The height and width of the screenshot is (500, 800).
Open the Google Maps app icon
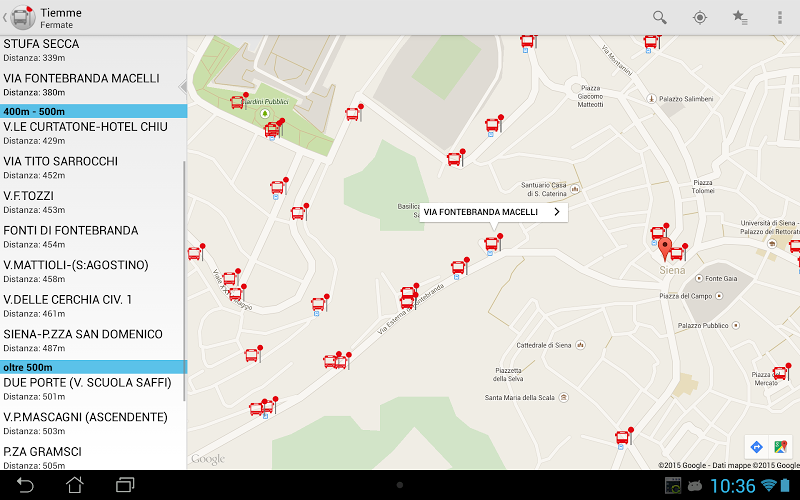[780, 447]
